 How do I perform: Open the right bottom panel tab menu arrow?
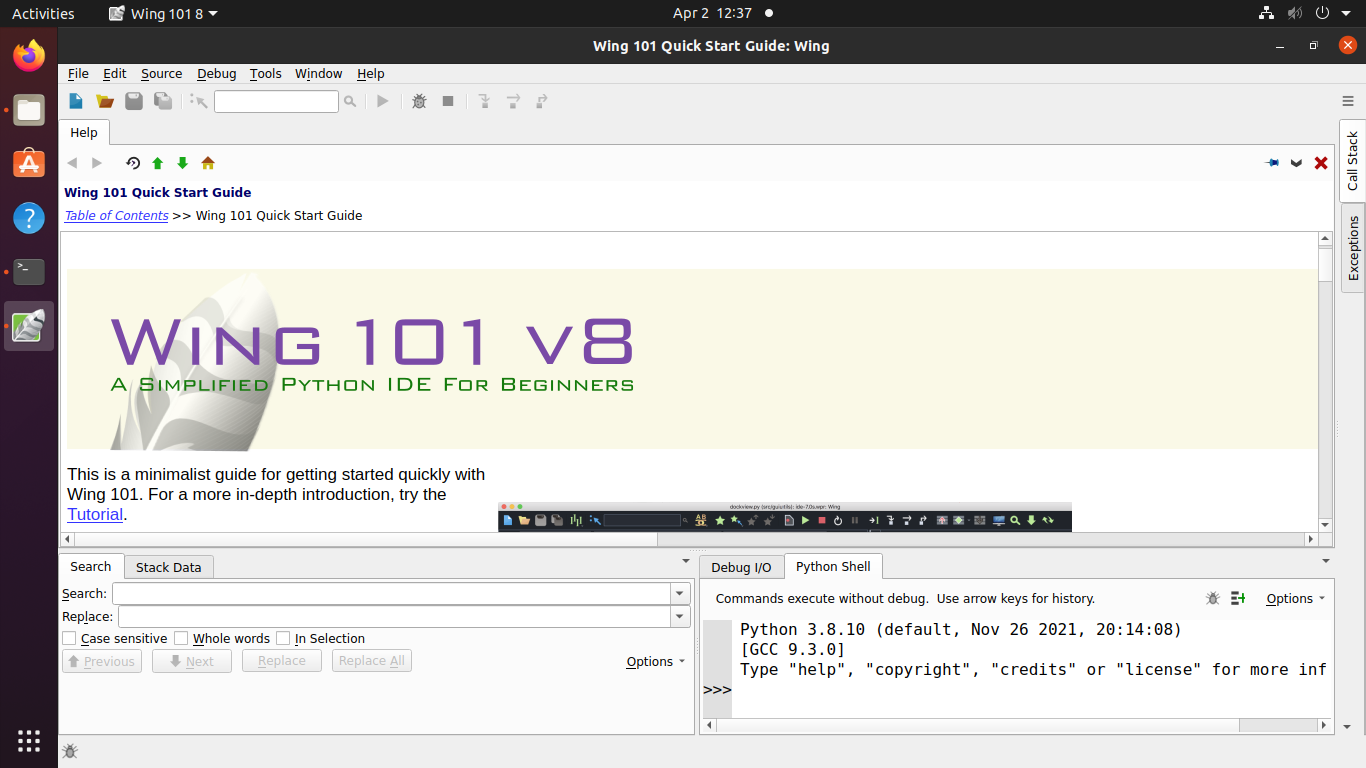tap(1326, 562)
